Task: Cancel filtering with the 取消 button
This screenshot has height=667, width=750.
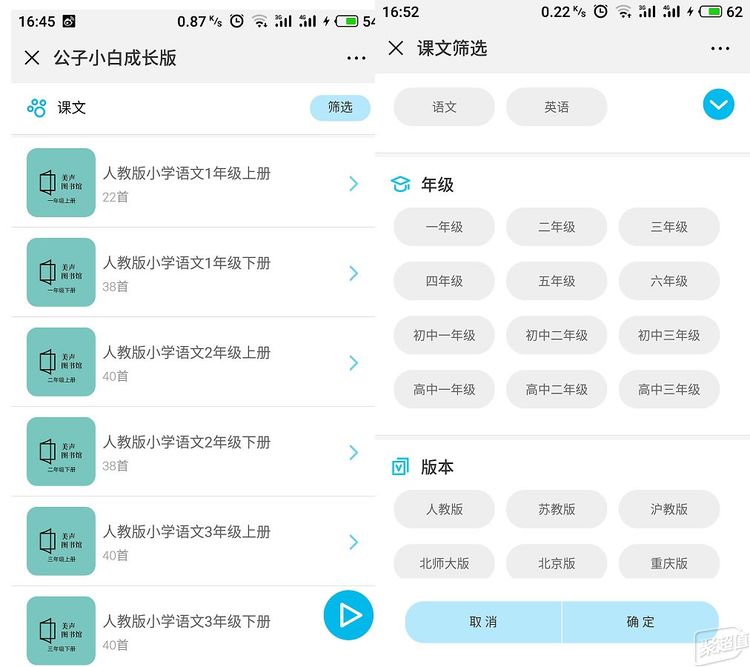Action: point(483,622)
